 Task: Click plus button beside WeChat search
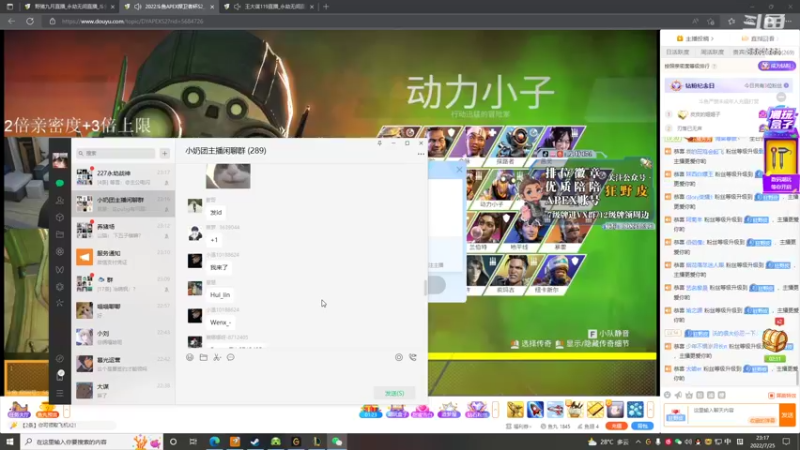tap(164, 153)
